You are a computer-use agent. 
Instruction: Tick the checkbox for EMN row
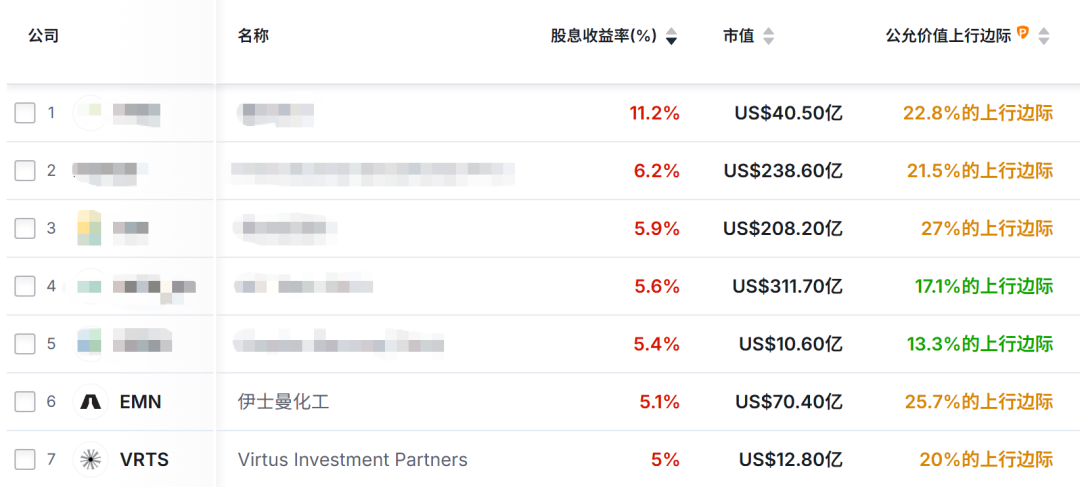pos(25,402)
